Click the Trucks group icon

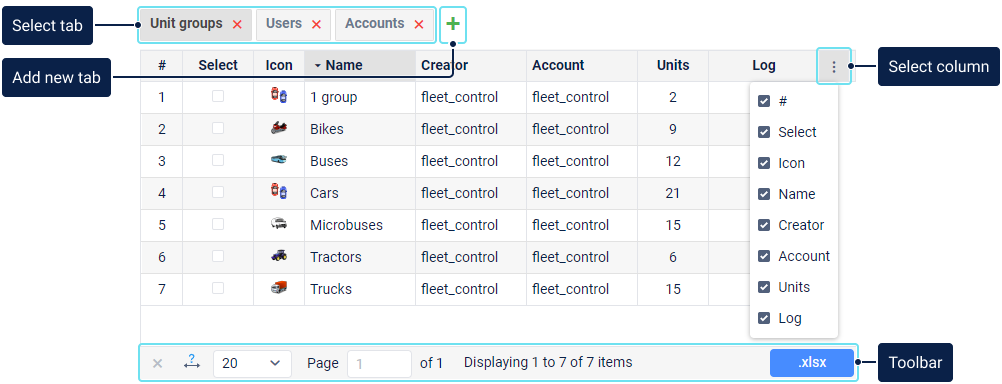pos(279,288)
